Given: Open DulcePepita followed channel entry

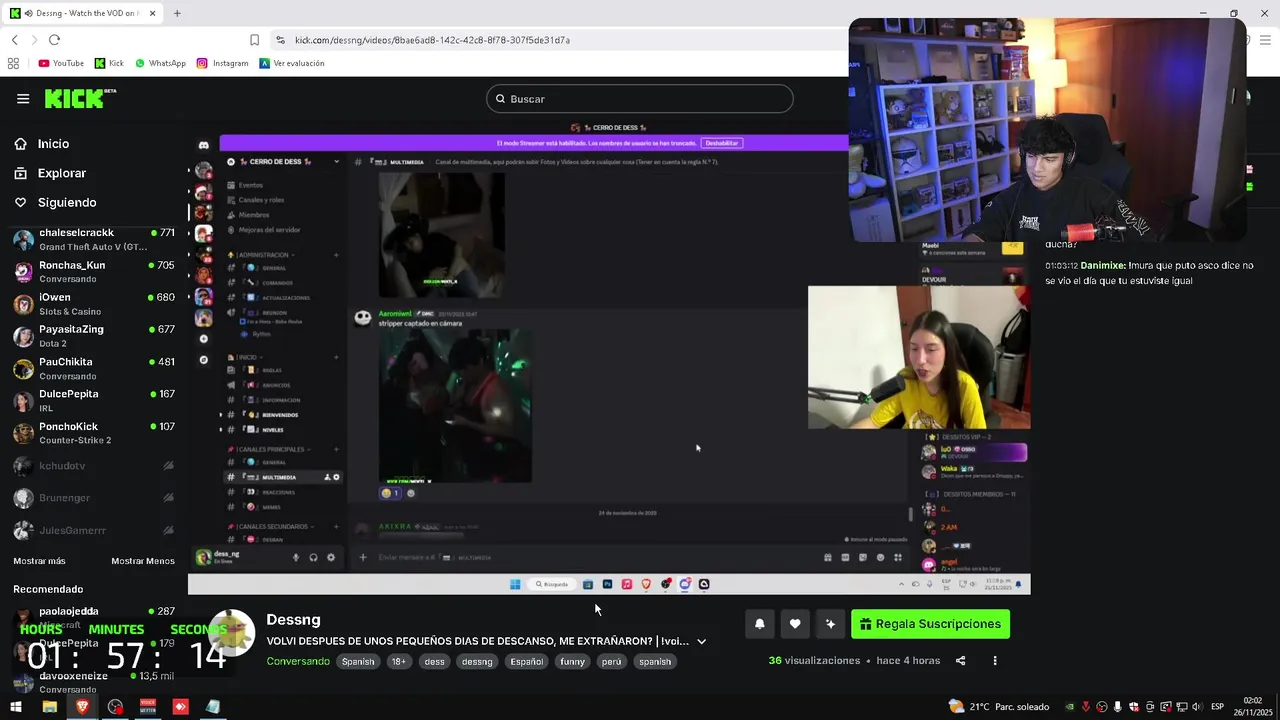Looking at the screenshot, I should tap(94, 400).
